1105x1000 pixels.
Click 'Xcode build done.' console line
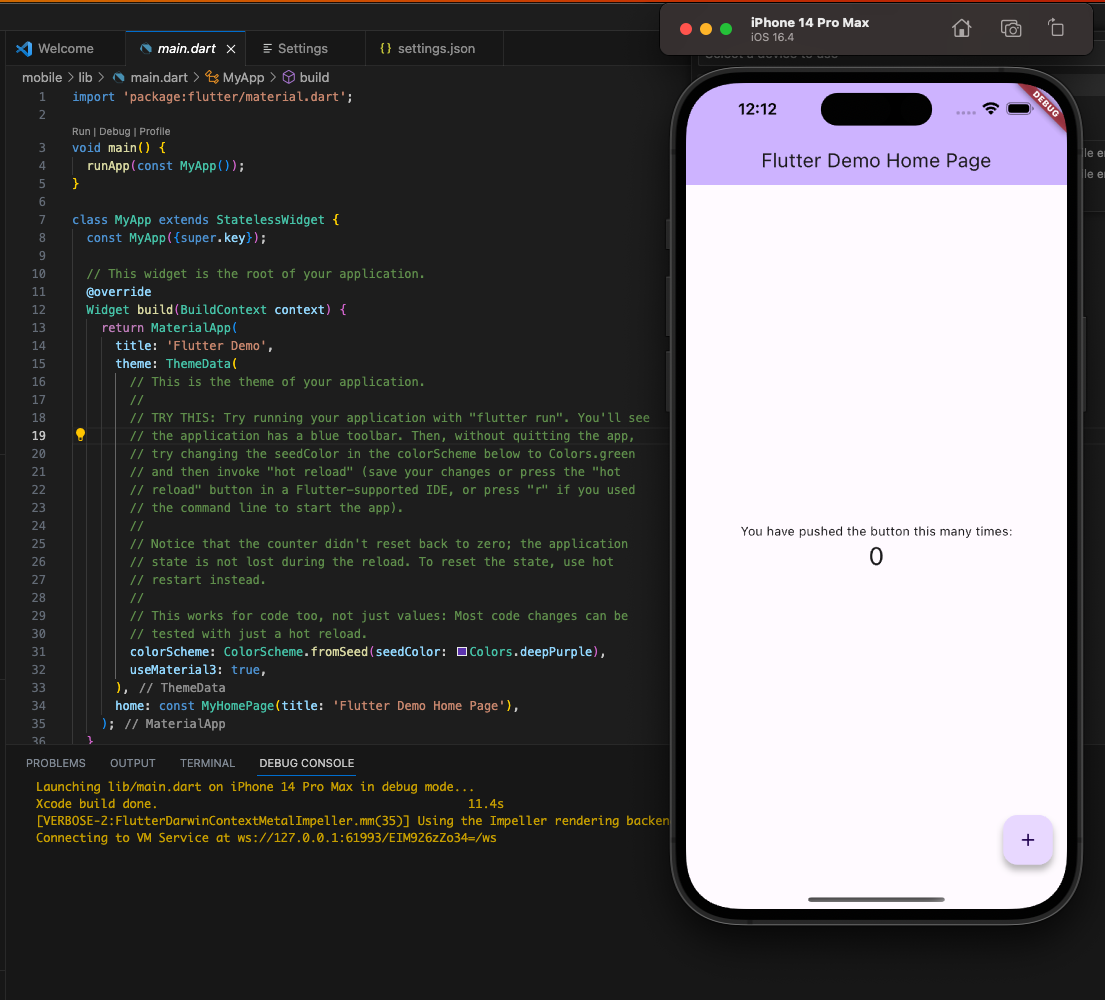[x=97, y=803]
